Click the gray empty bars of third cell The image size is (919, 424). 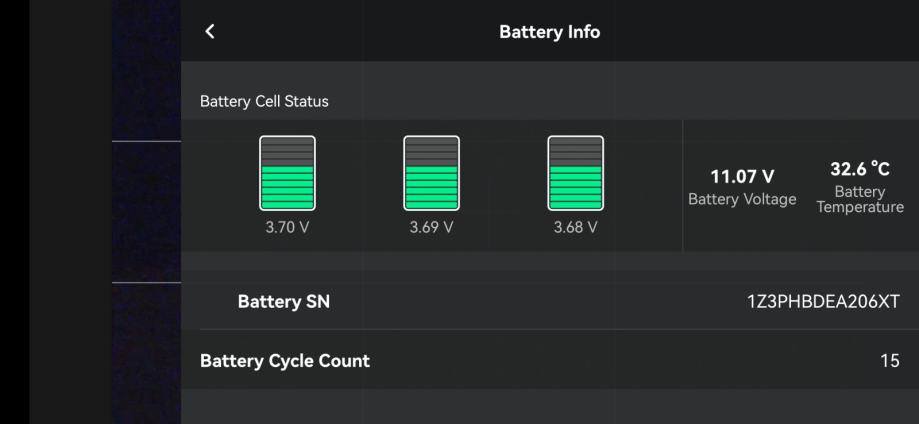click(575, 153)
